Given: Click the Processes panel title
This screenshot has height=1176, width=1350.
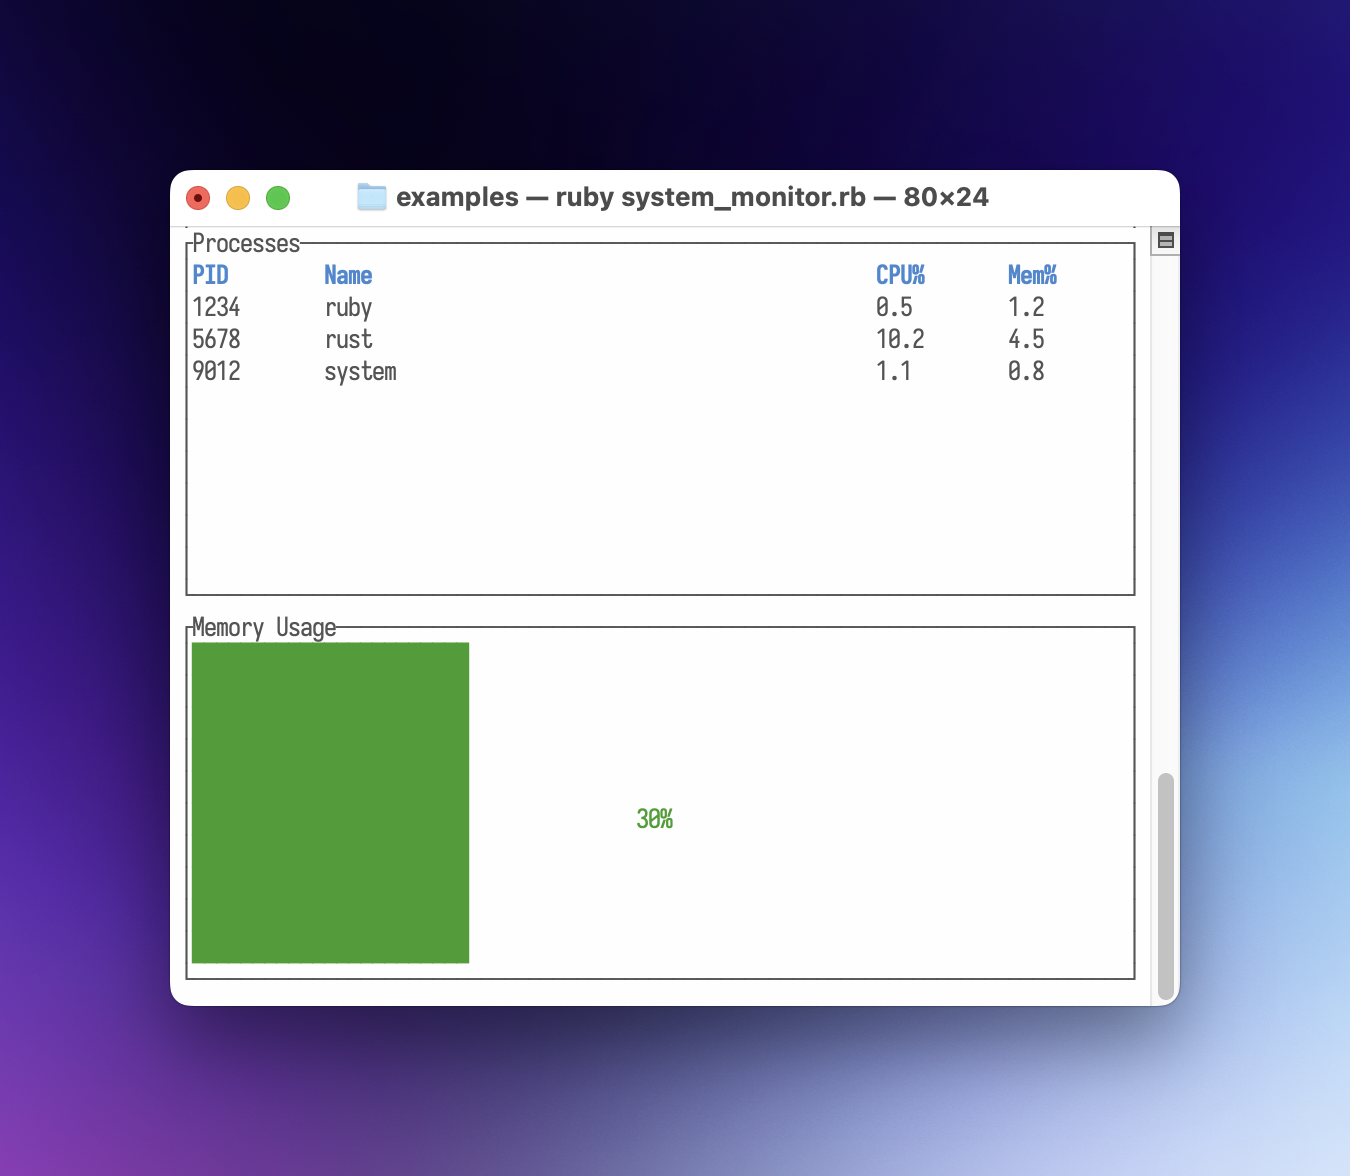Looking at the screenshot, I should coord(246,243).
